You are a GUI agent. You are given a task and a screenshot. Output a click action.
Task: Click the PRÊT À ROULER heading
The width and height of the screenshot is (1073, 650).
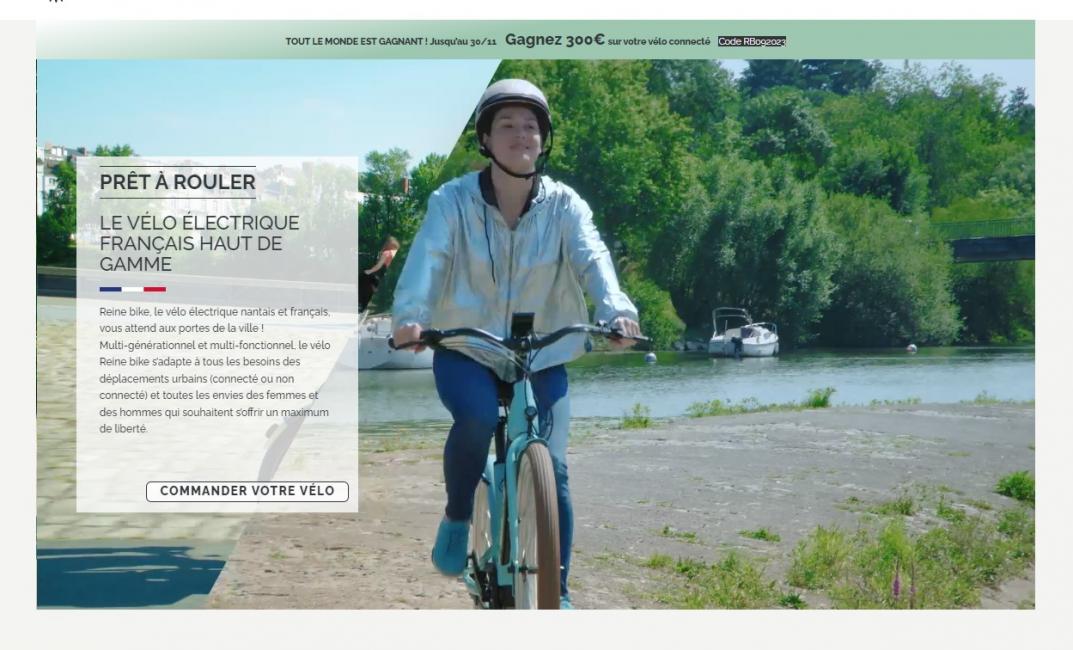[177, 182]
